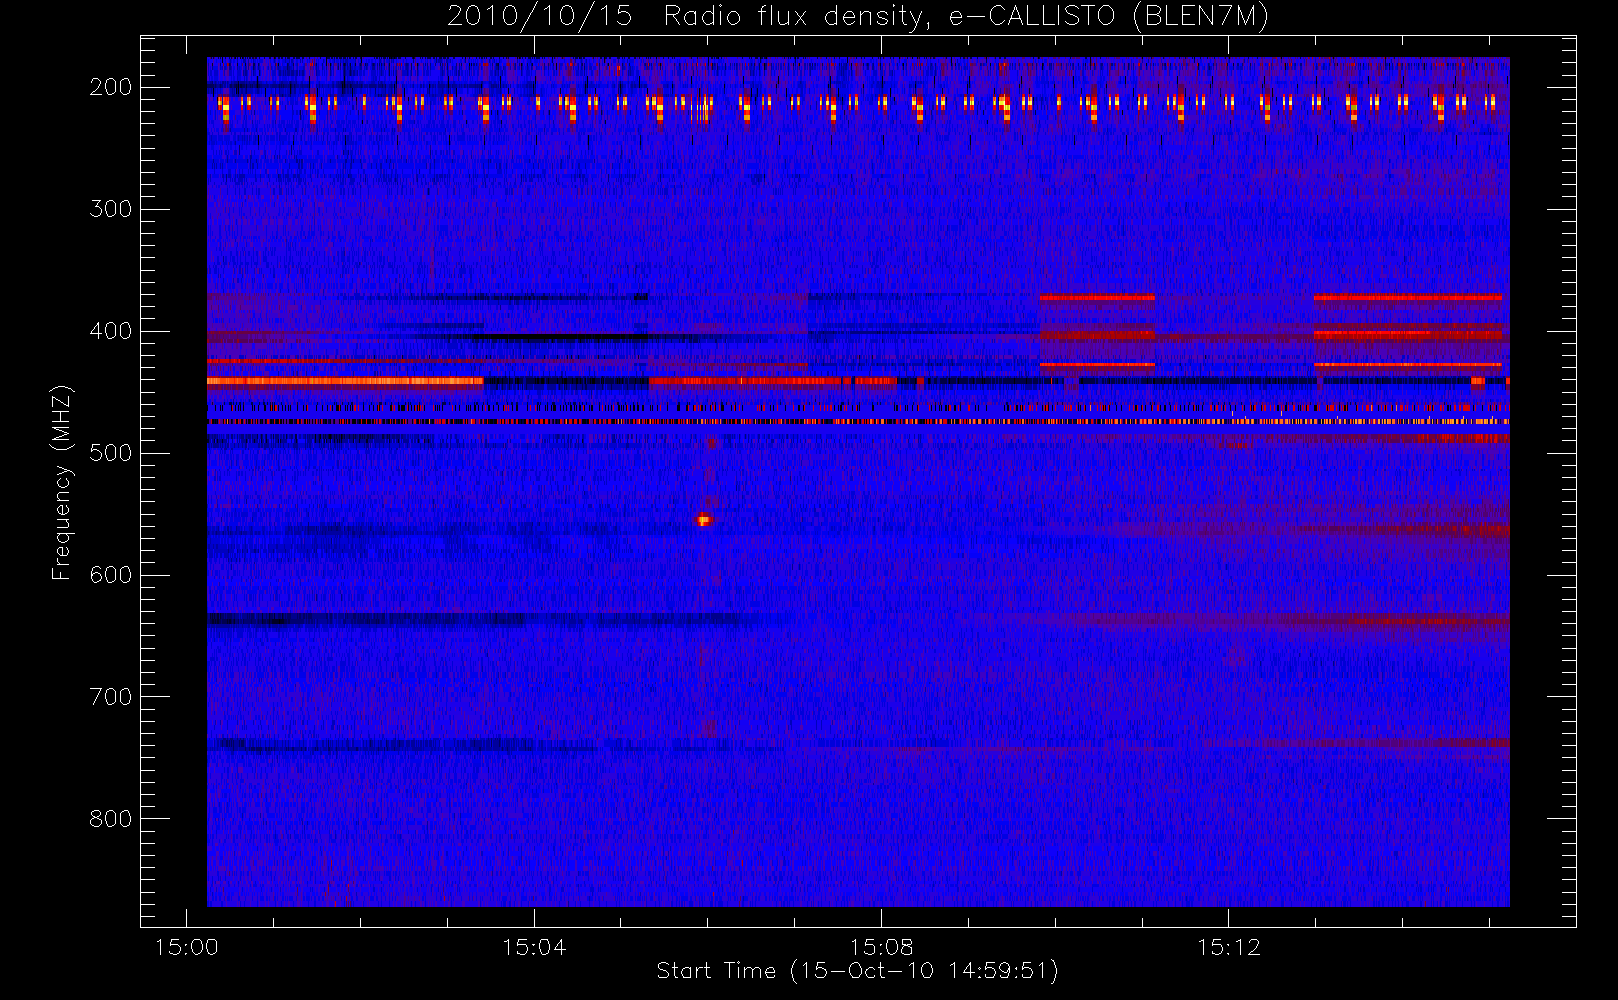Click the bright burst spot near 555 MHz

tap(703, 519)
